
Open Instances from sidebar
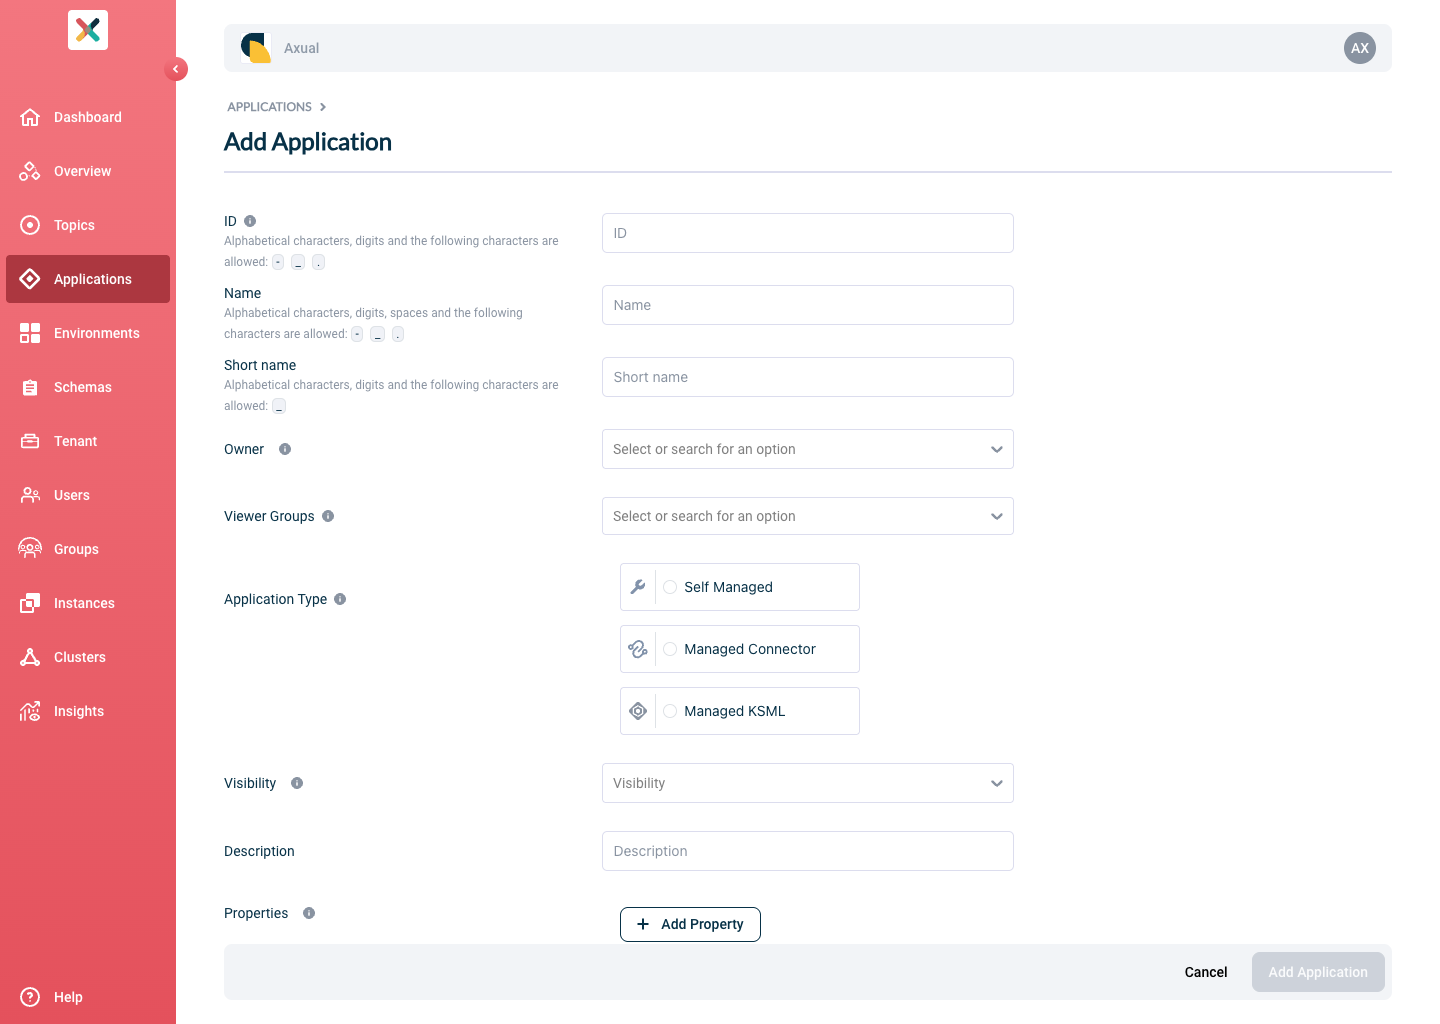coord(88,603)
